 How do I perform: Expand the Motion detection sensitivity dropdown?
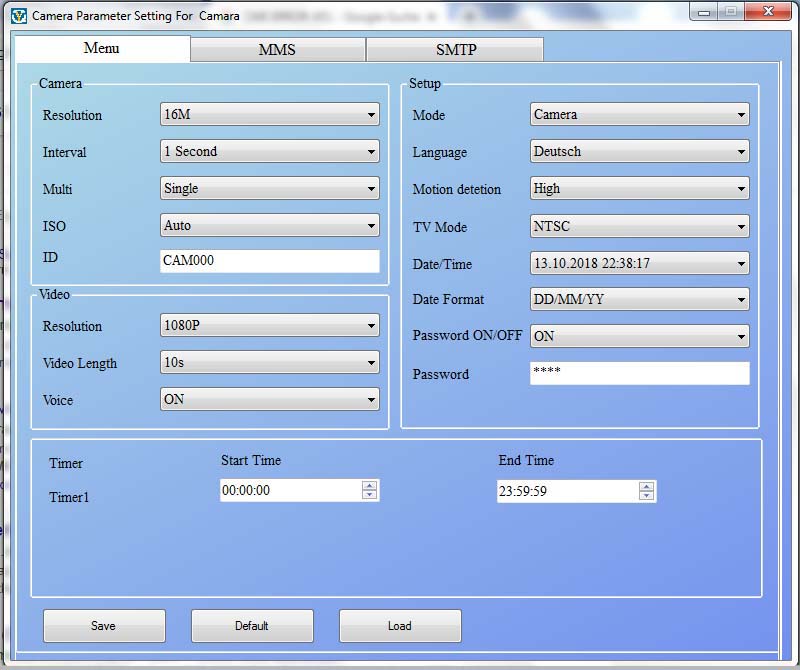click(x=639, y=189)
